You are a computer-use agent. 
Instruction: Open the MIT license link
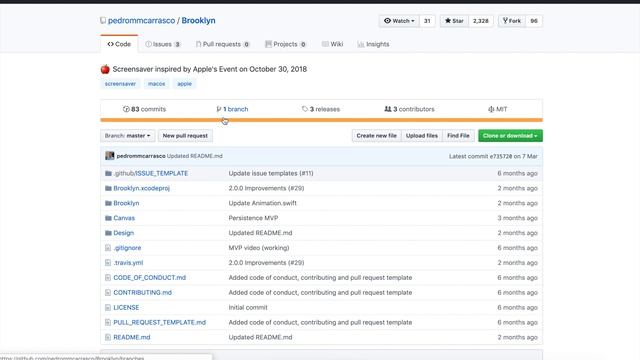point(498,109)
